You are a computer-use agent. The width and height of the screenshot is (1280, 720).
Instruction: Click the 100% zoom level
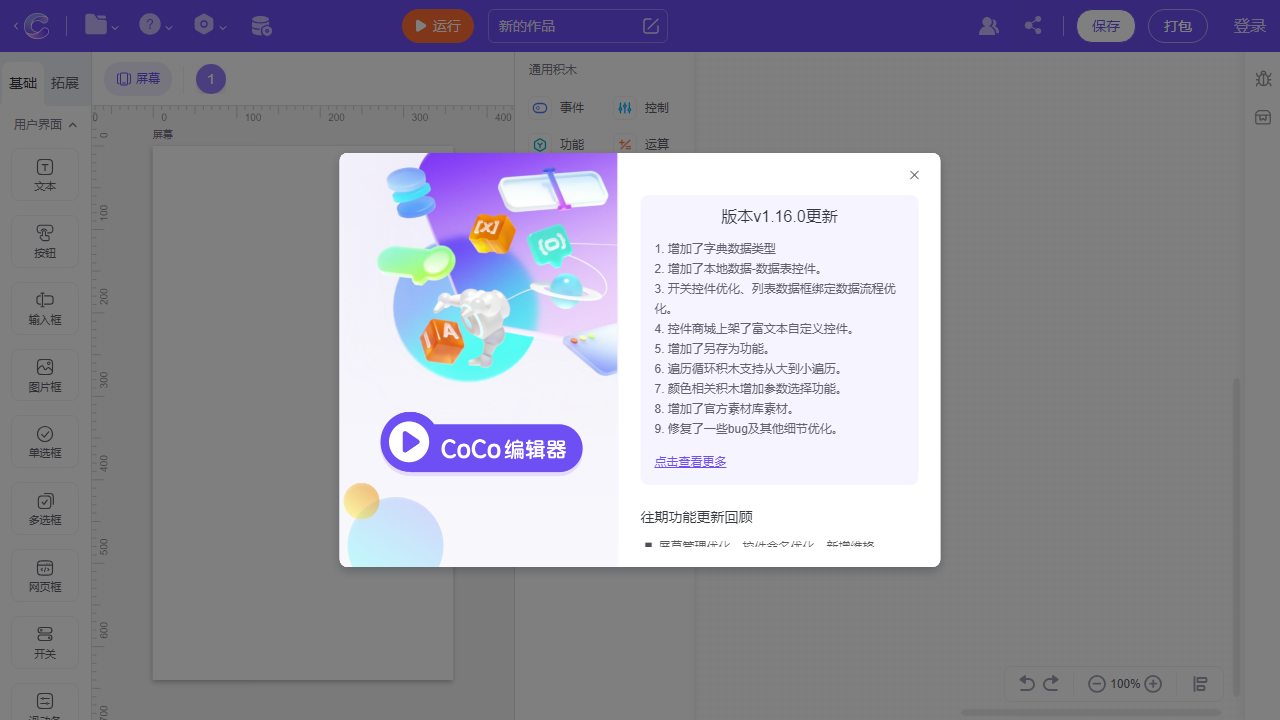(1125, 684)
